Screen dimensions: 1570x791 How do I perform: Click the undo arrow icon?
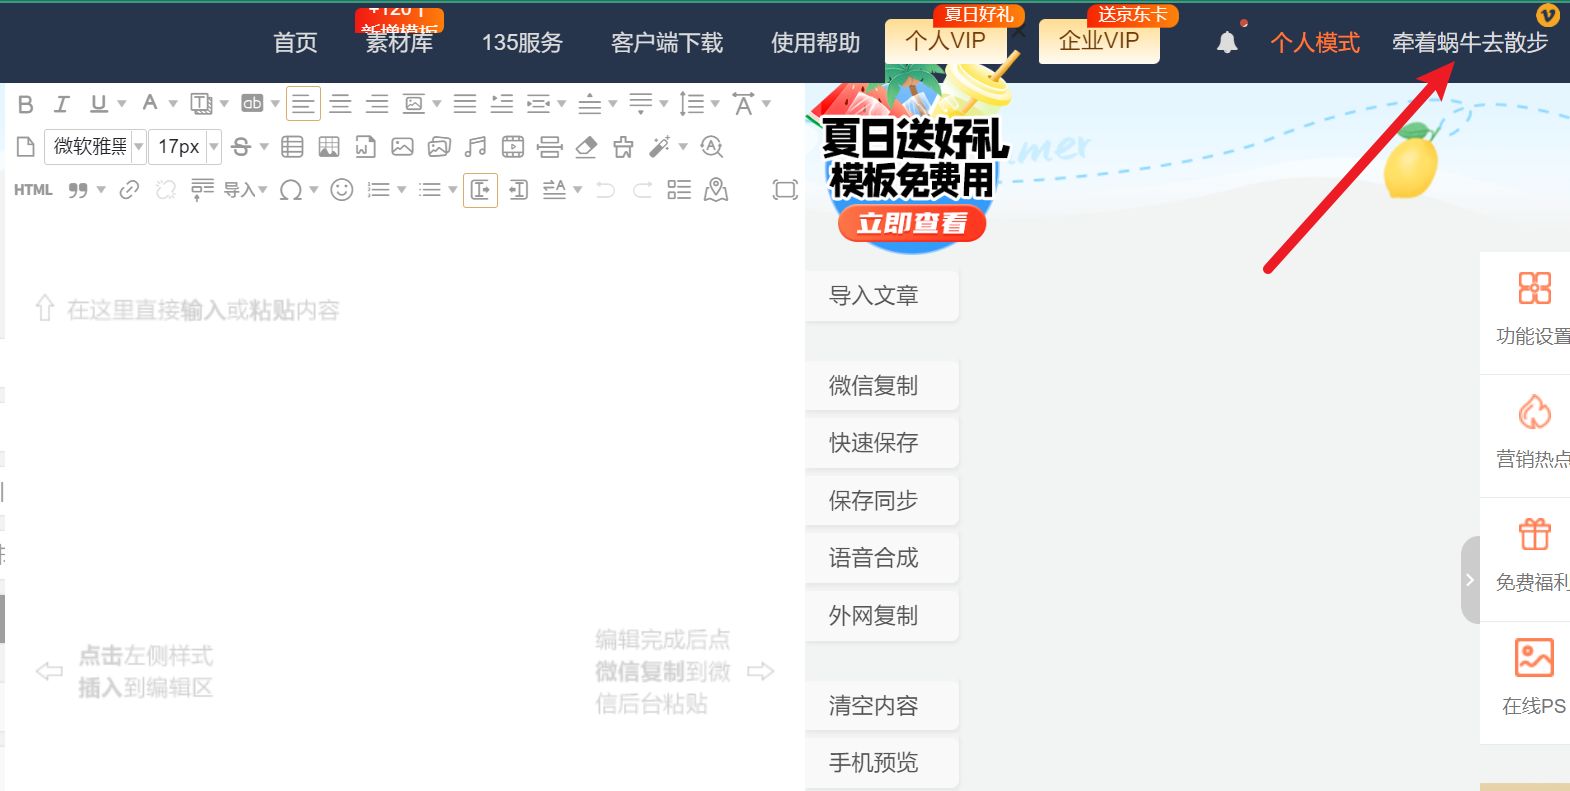(x=606, y=190)
